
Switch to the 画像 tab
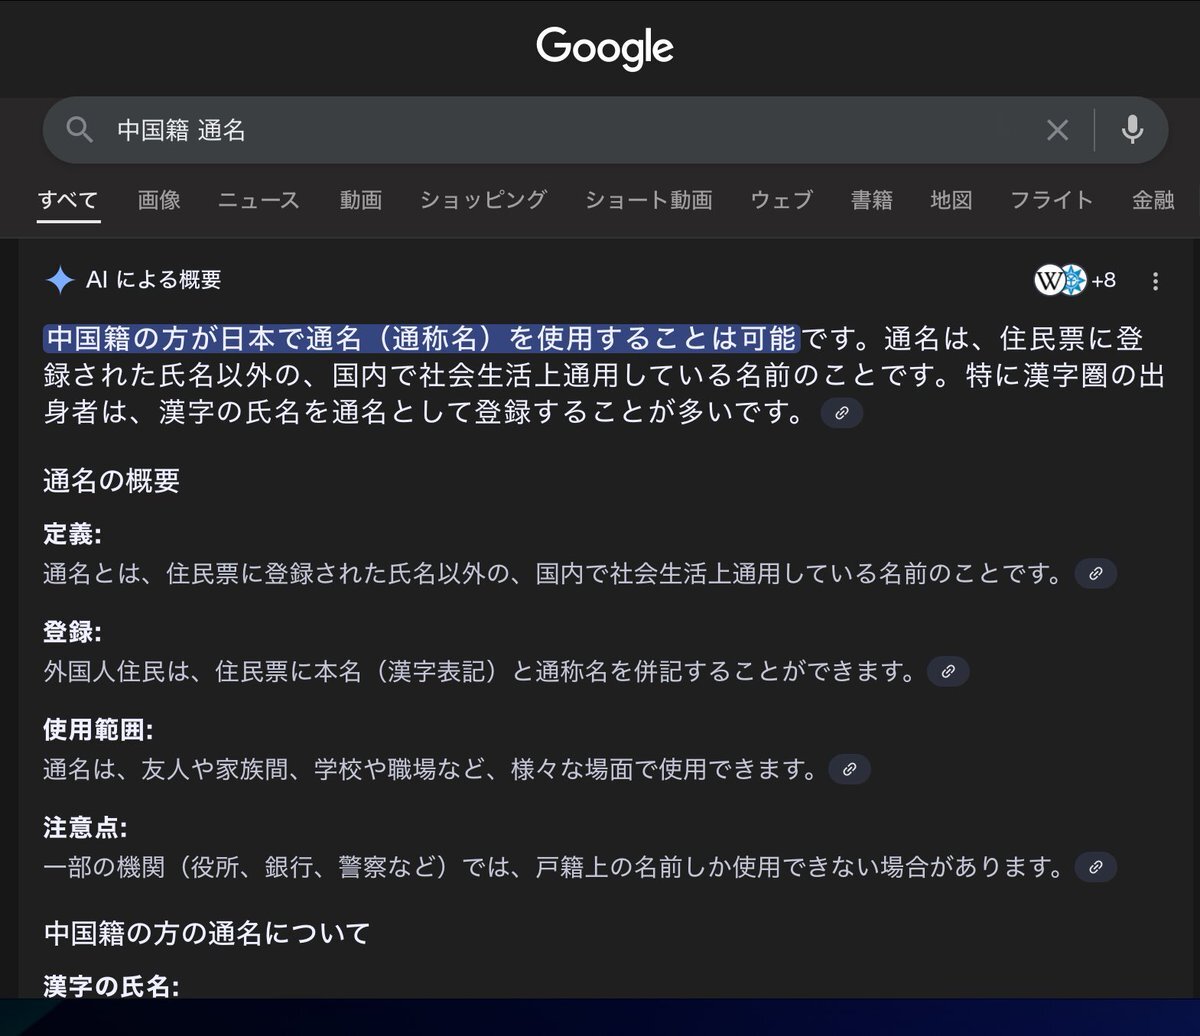[159, 200]
